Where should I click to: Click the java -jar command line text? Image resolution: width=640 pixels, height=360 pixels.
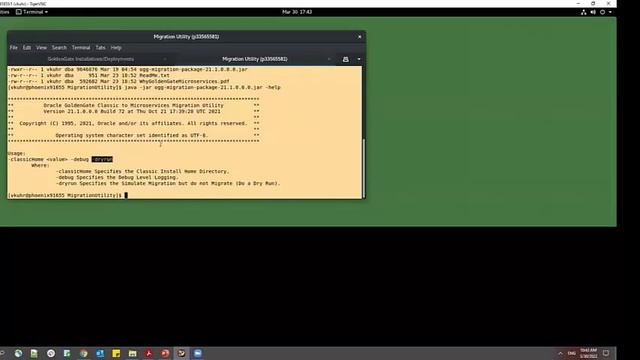(202, 87)
